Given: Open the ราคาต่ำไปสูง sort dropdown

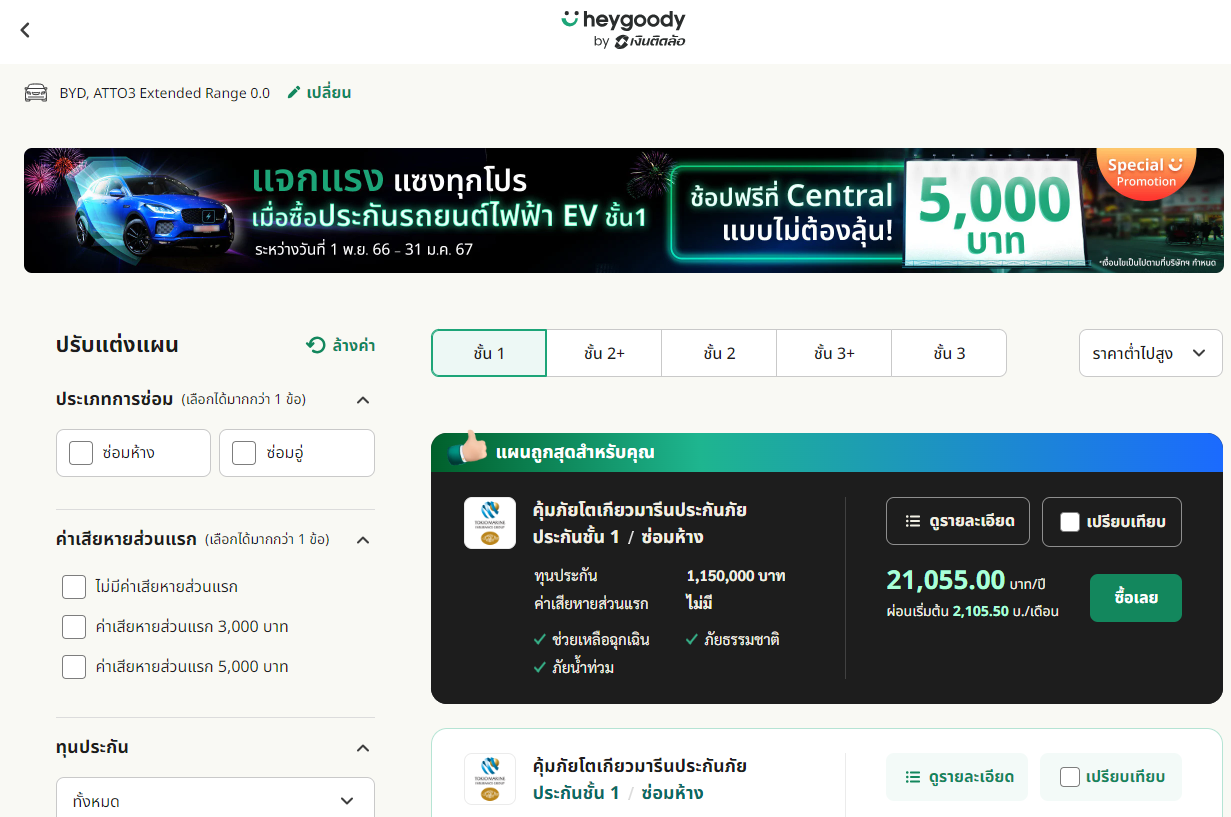Looking at the screenshot, I should tap(1151, 353).
